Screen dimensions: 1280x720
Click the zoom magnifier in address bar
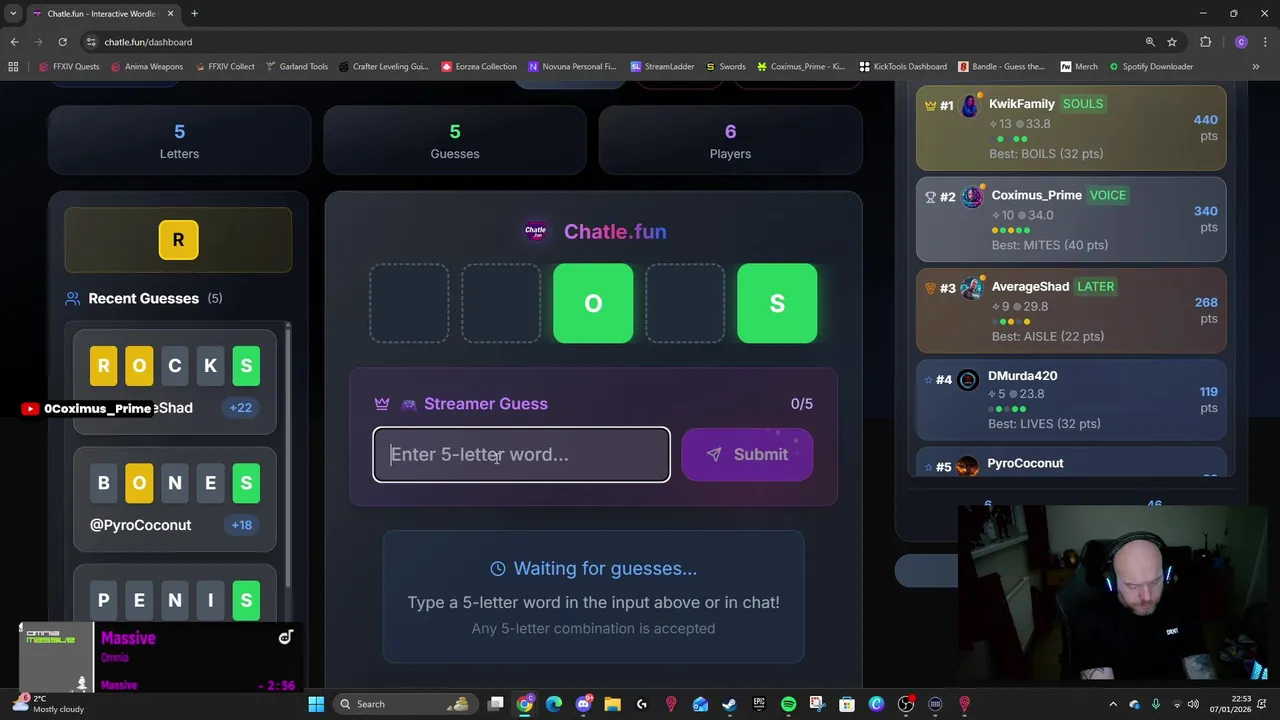click(x=1150, y=42)
